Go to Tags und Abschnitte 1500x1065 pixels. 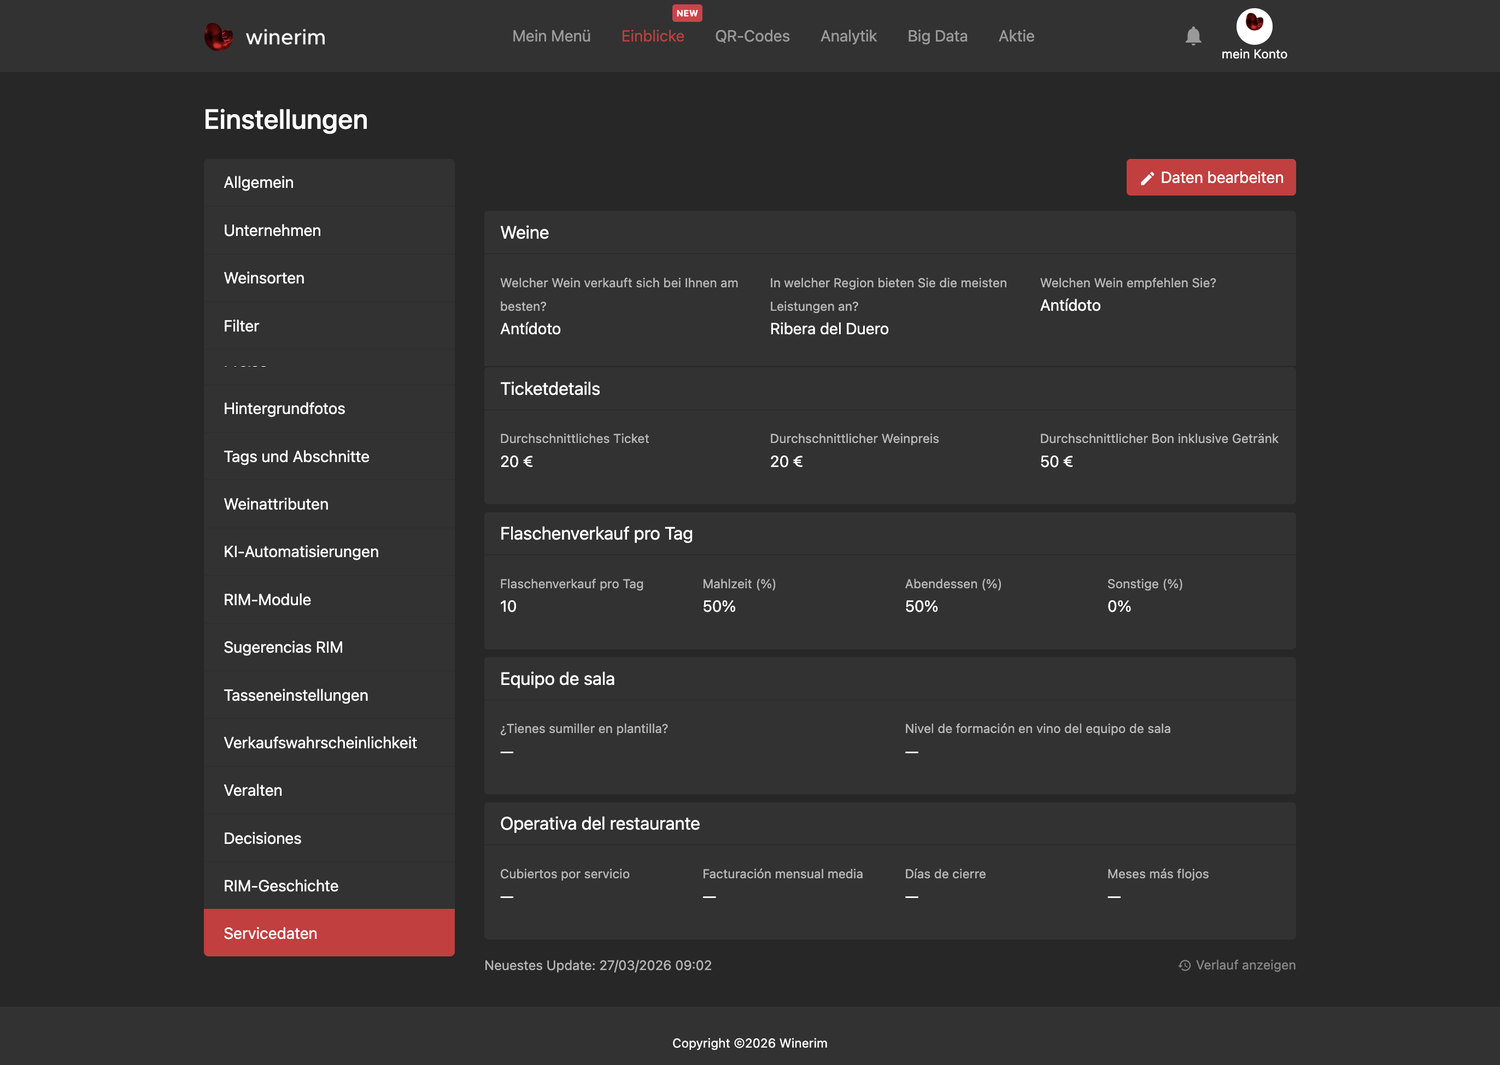click(329, 456)
